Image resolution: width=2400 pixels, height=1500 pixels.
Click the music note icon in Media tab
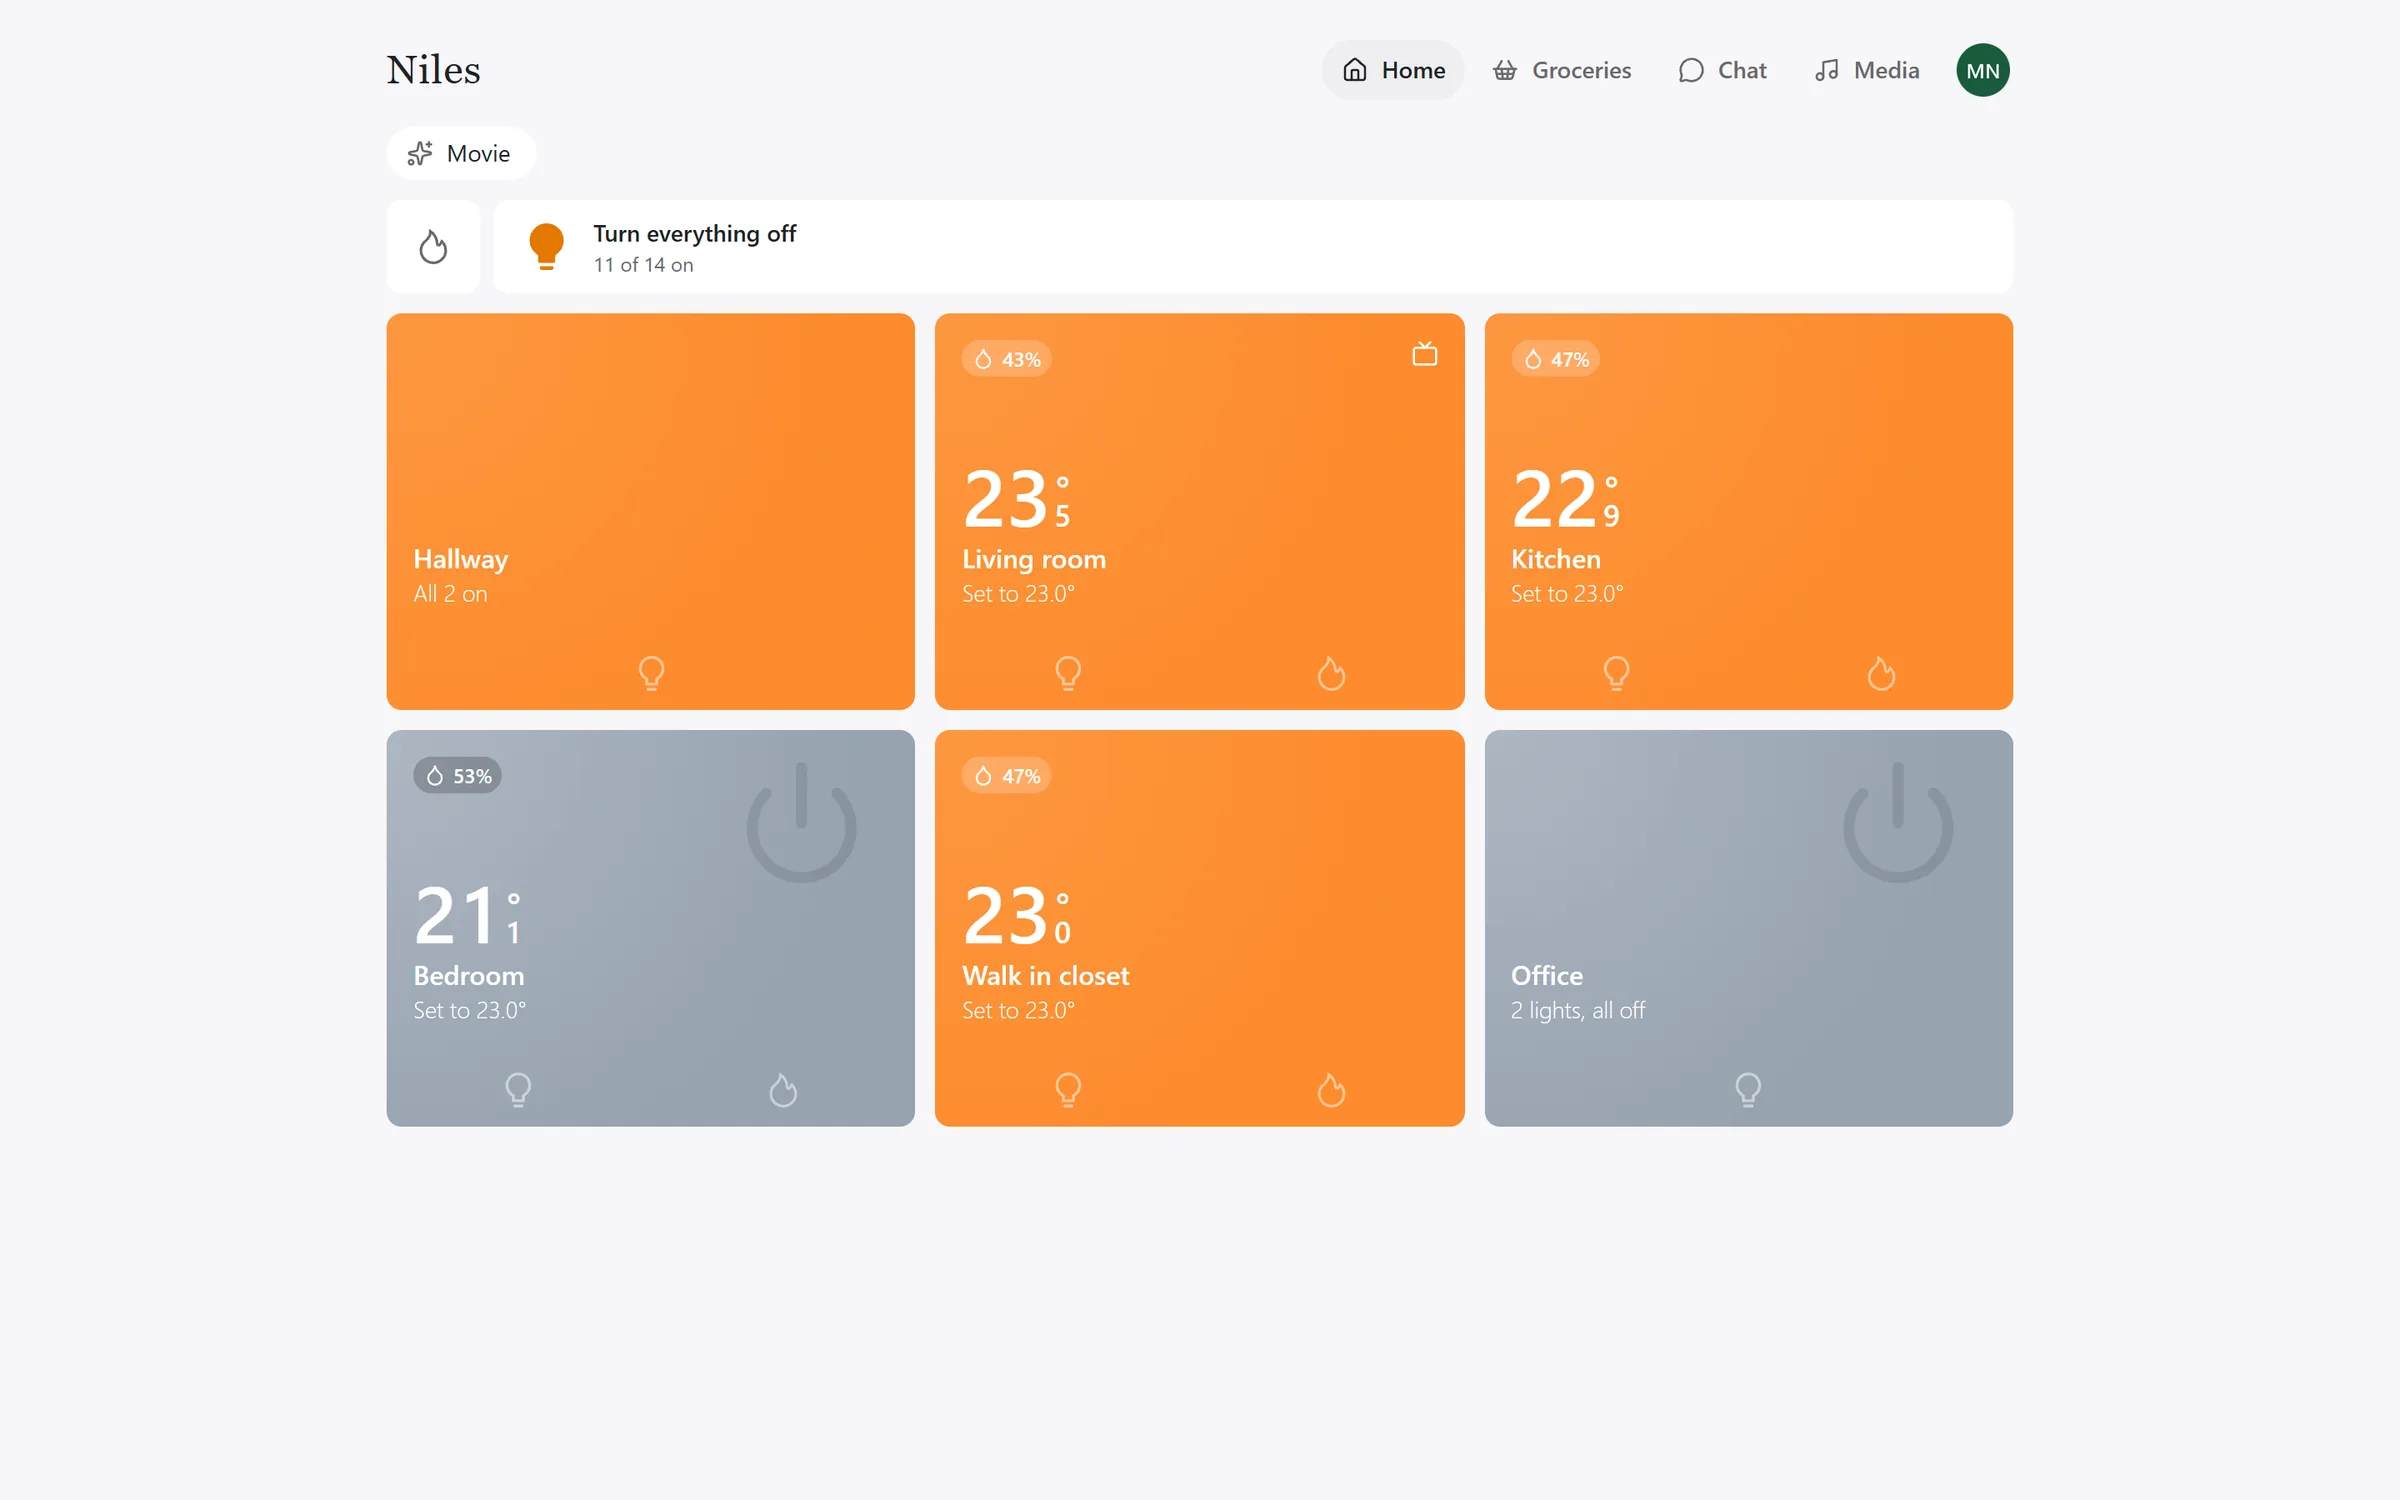click(1827, 70)
